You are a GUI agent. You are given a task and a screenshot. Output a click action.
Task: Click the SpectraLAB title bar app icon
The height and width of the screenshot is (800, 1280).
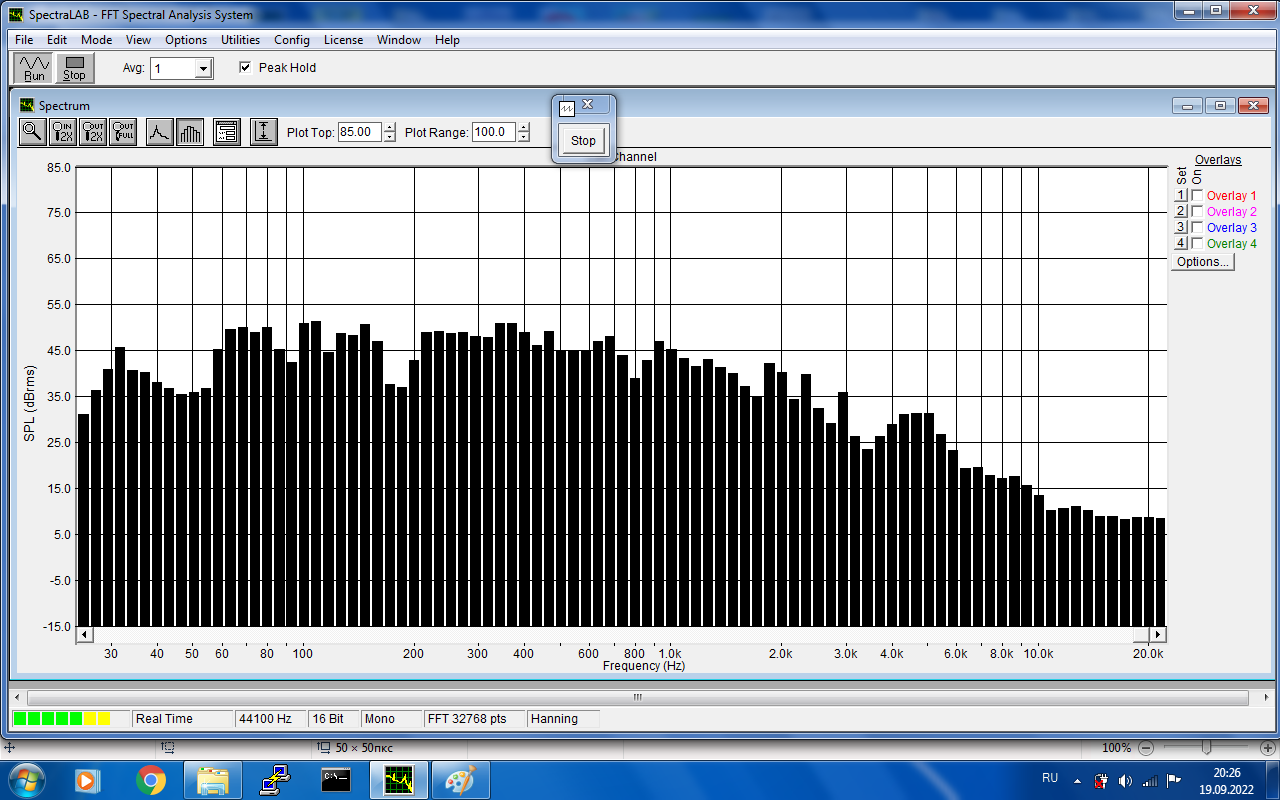tap(15, 15)
